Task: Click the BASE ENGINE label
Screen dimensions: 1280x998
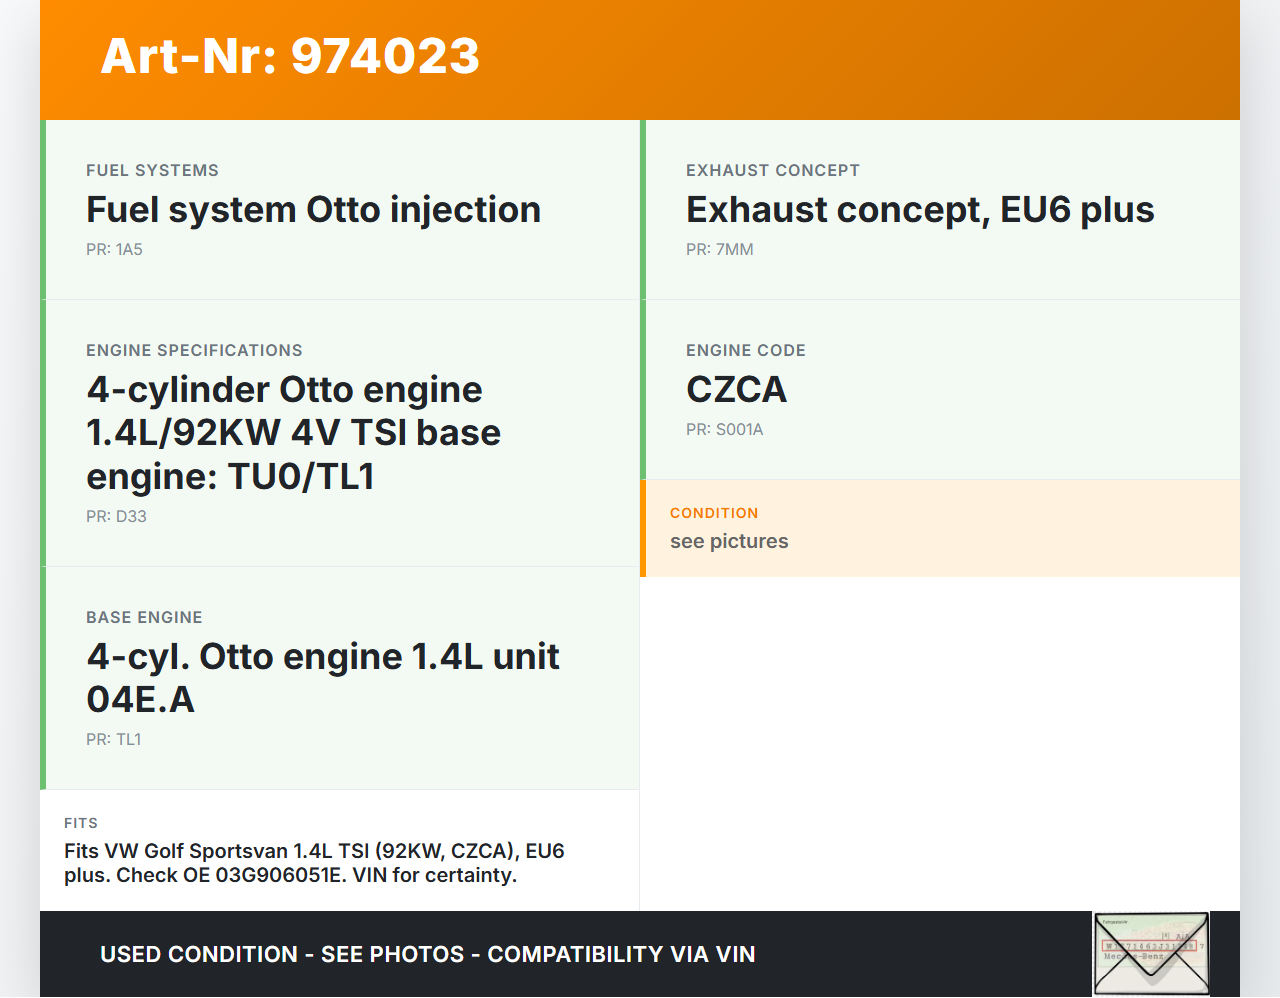Action: 144,618
